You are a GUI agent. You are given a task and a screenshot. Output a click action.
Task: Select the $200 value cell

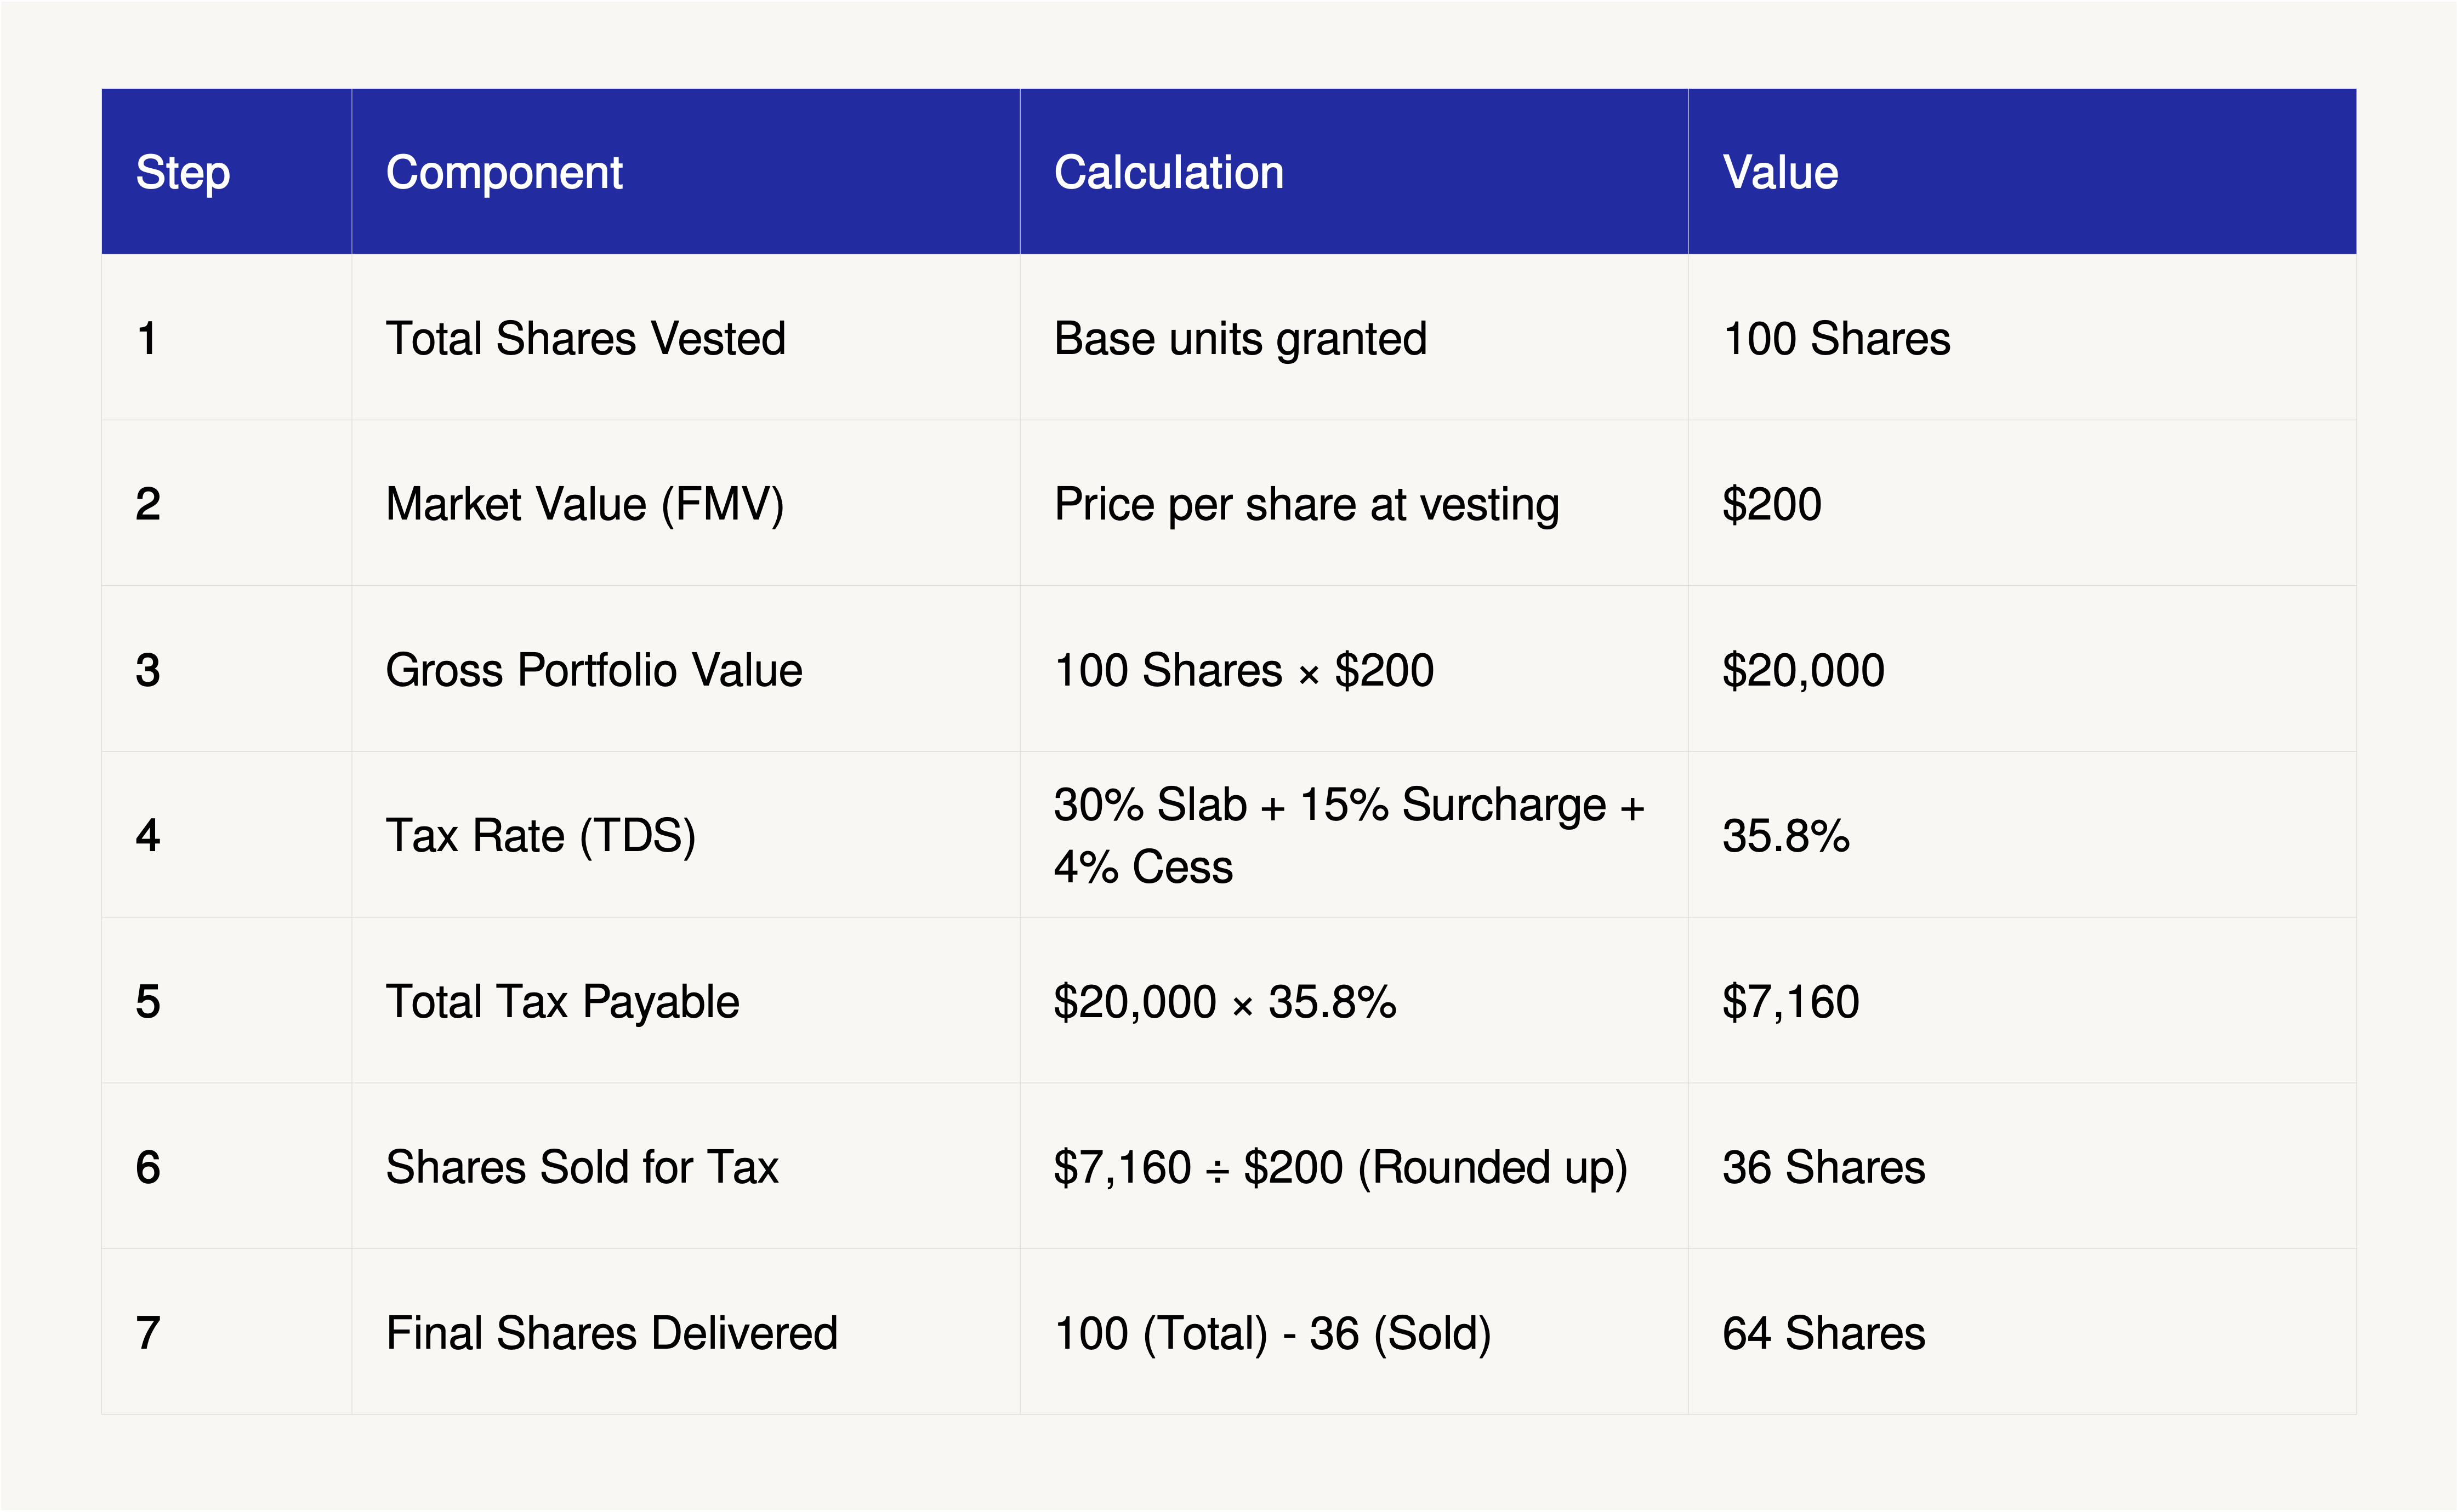[2022, 503]
